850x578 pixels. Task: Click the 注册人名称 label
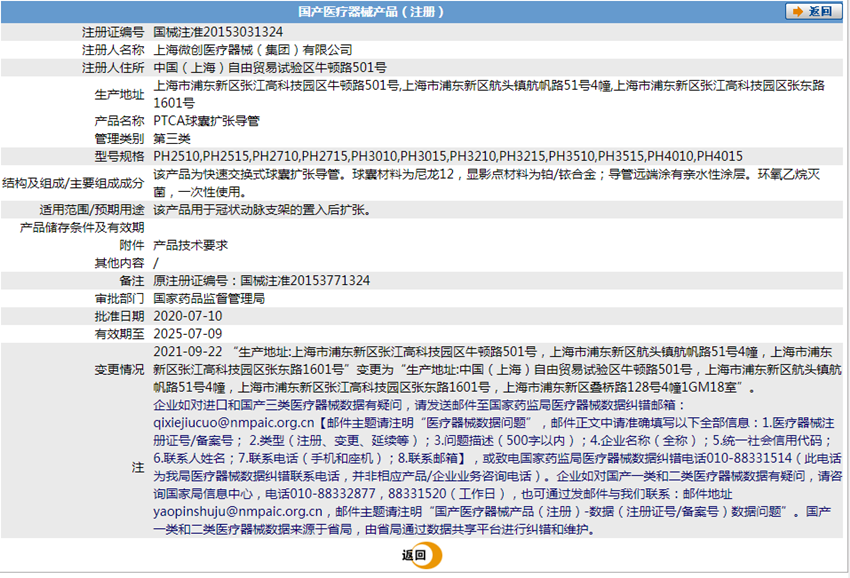pos(113,50)
